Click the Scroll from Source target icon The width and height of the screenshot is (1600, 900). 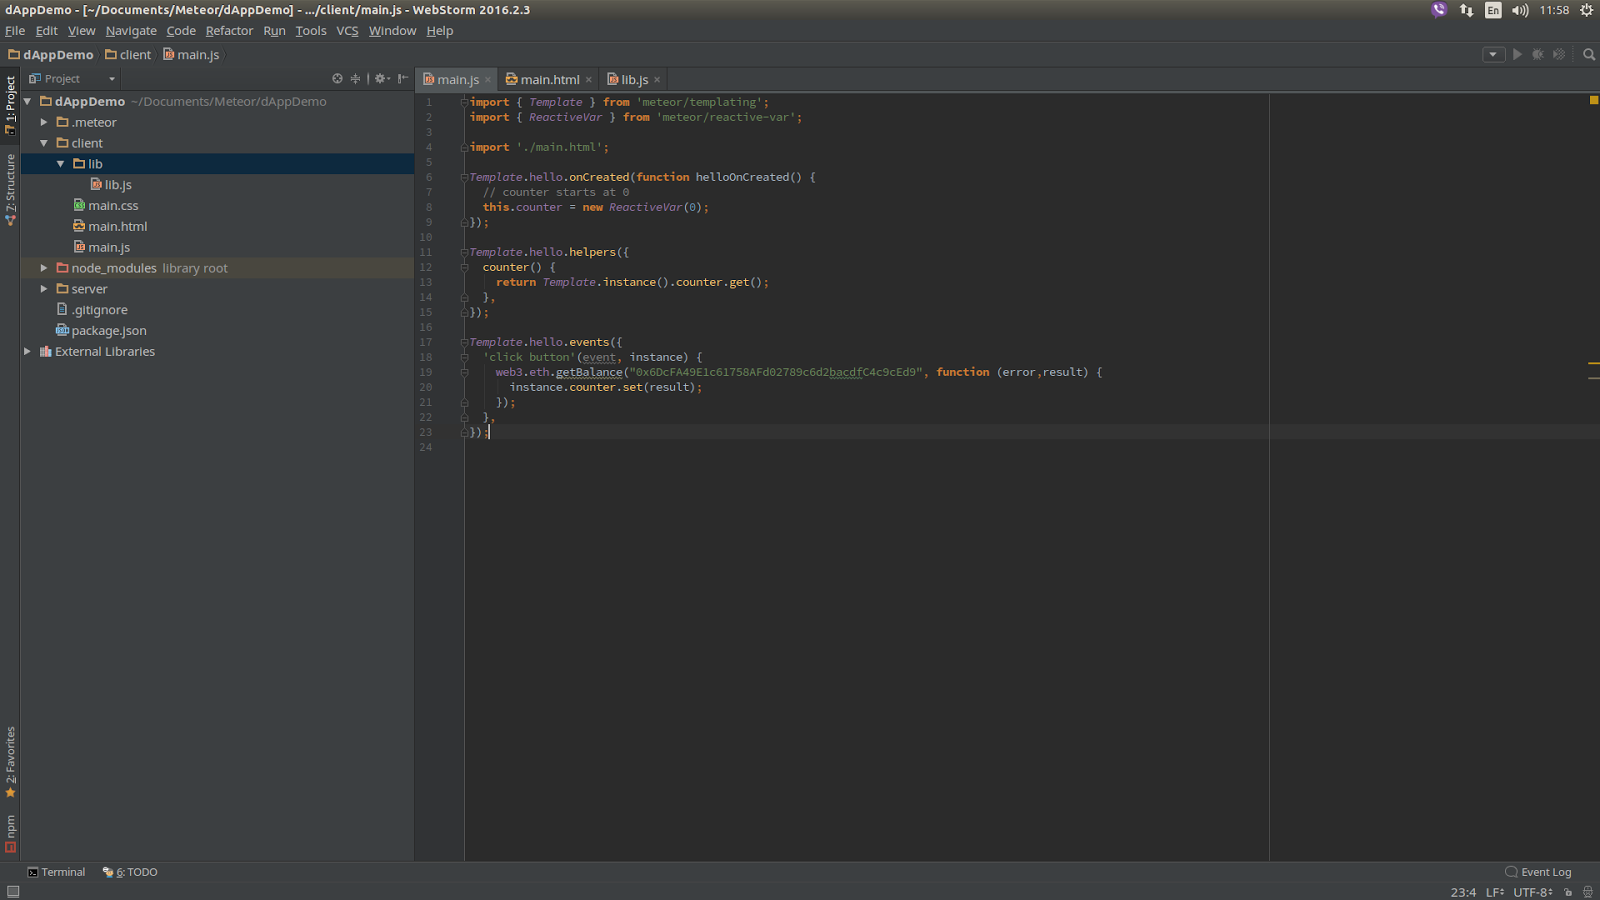pos(337,79)
